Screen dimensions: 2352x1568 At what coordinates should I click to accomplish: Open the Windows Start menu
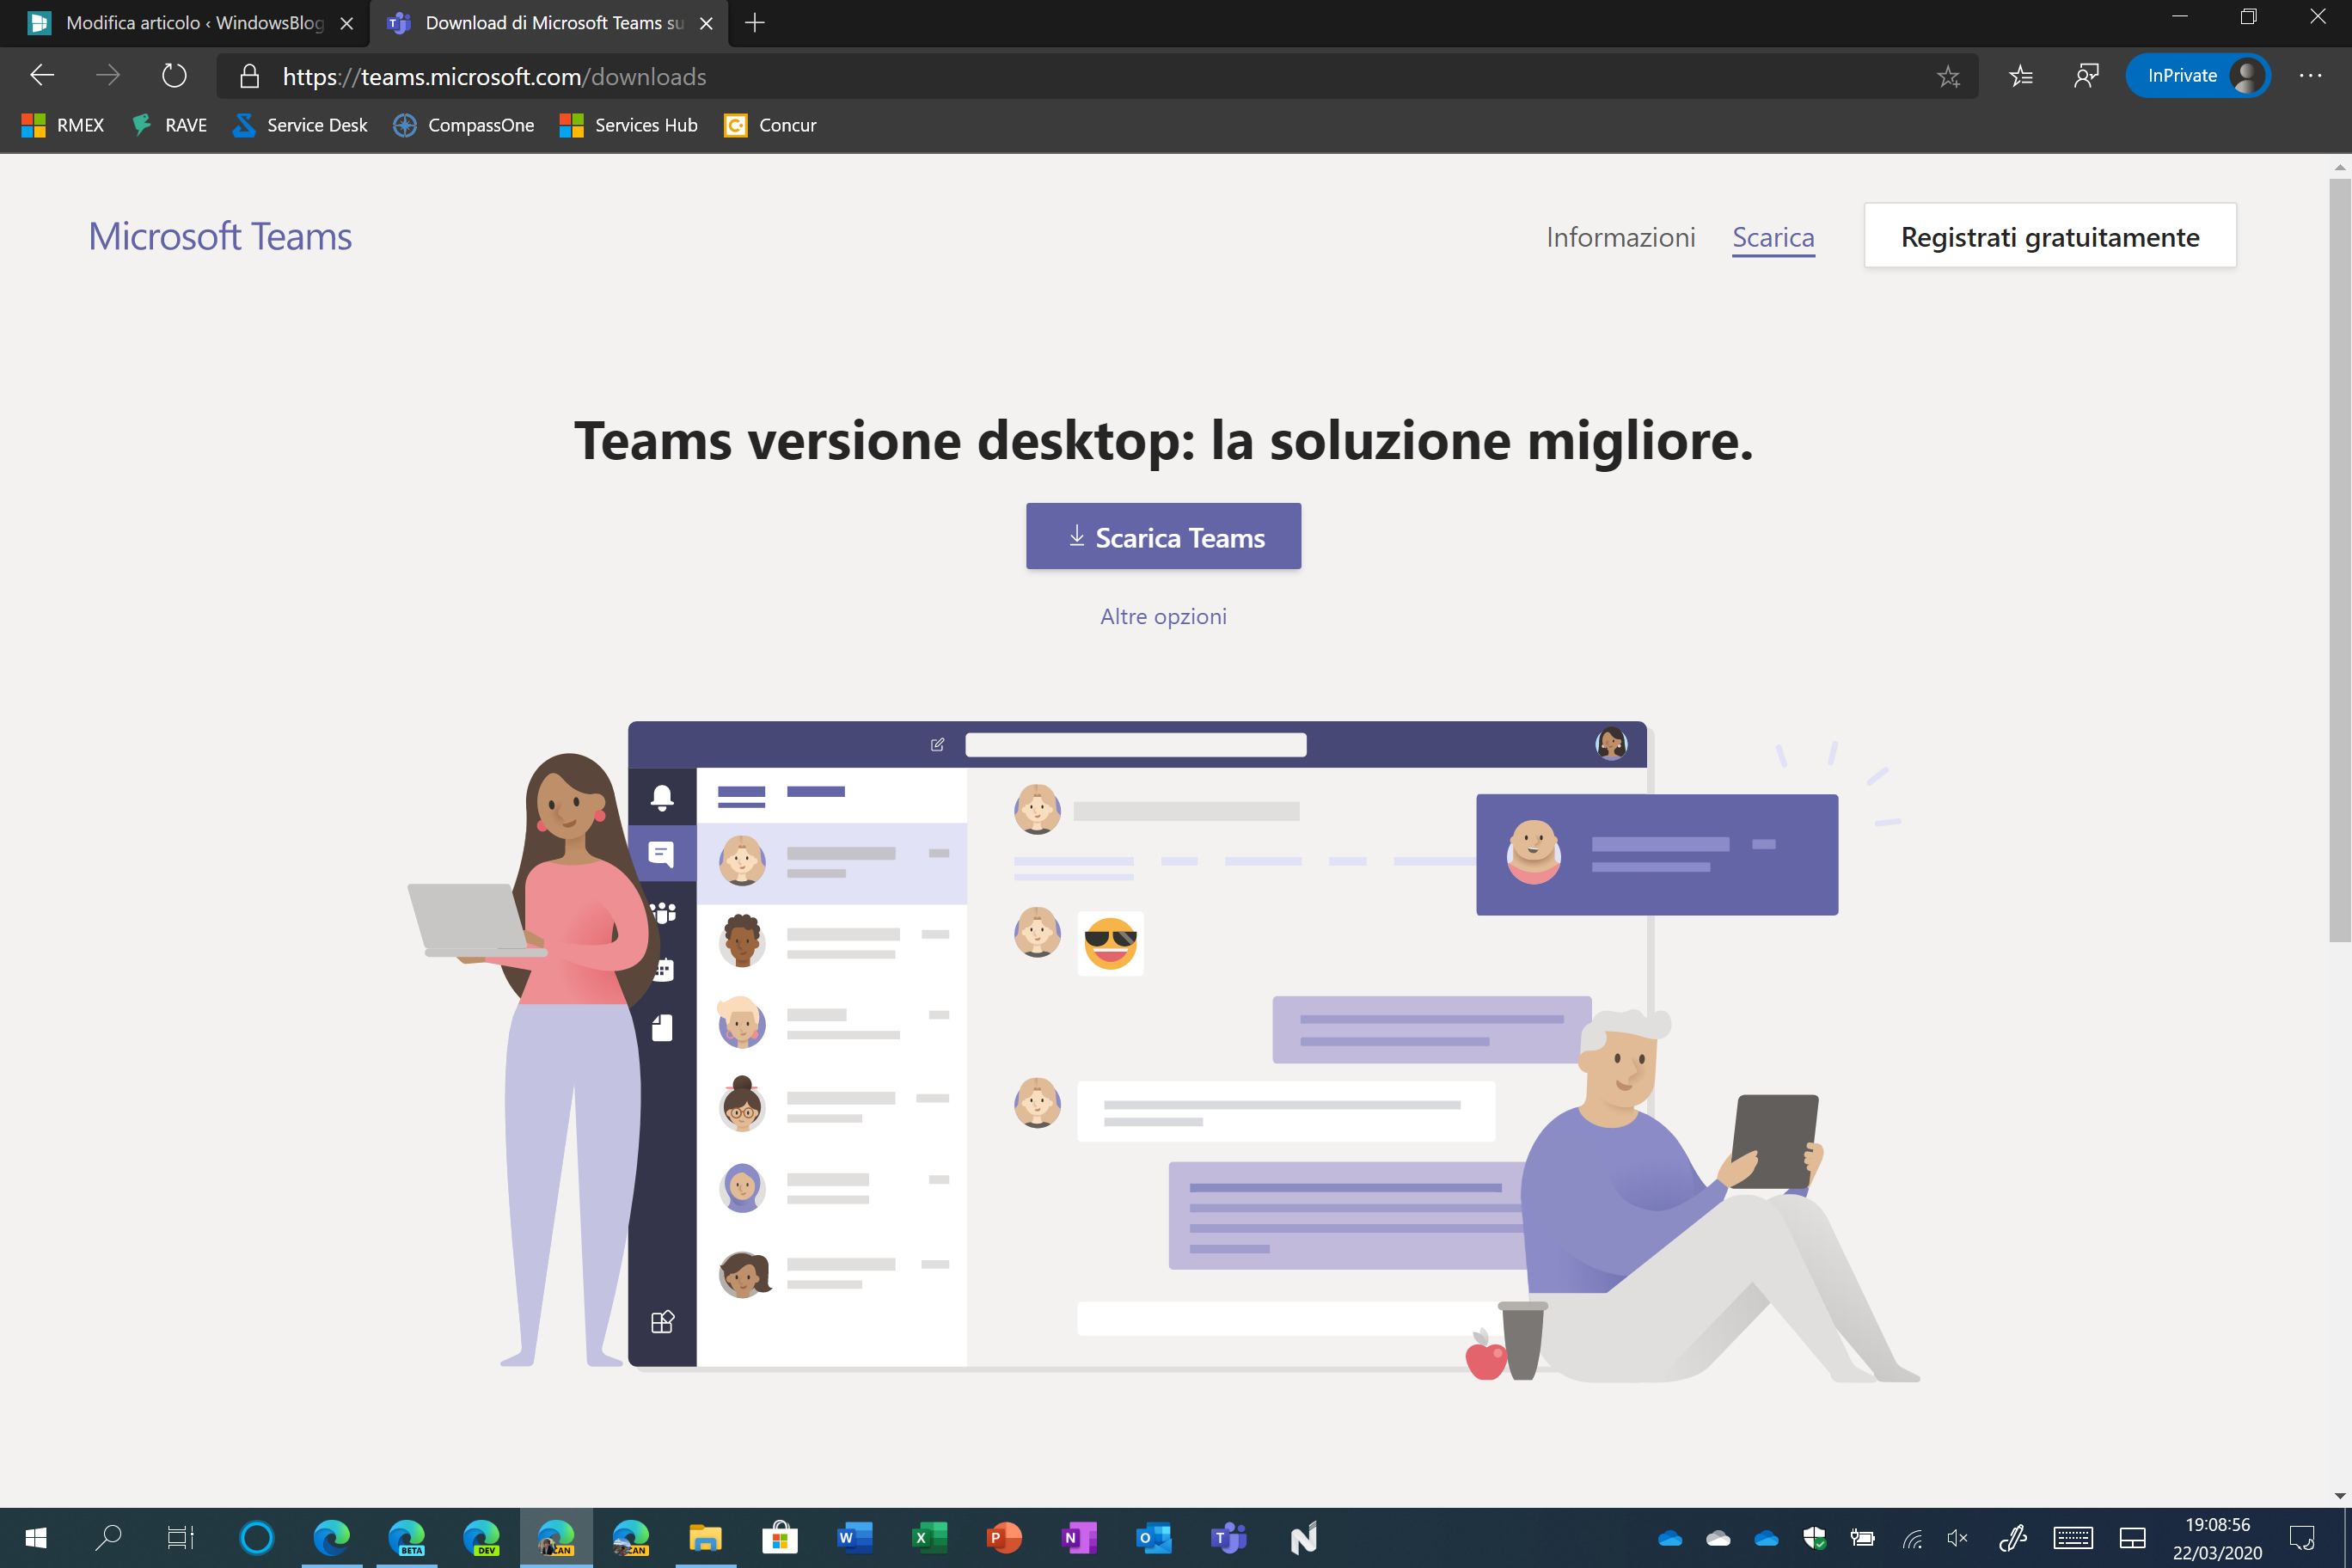point(36,1538)
